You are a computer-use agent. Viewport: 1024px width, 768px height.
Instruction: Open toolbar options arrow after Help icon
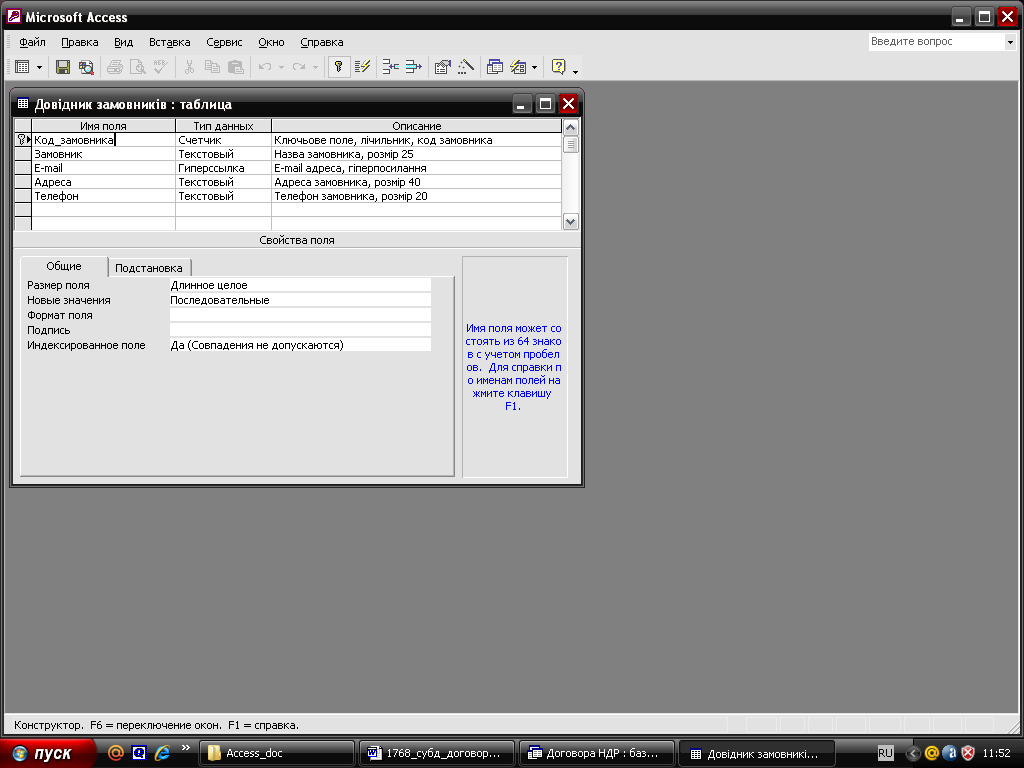(575, 71)
